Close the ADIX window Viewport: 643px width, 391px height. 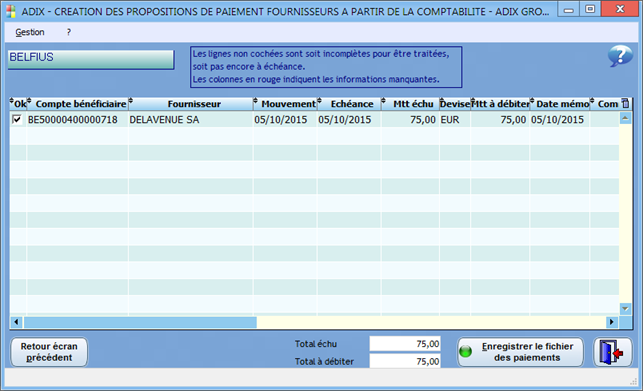point(620,9)
